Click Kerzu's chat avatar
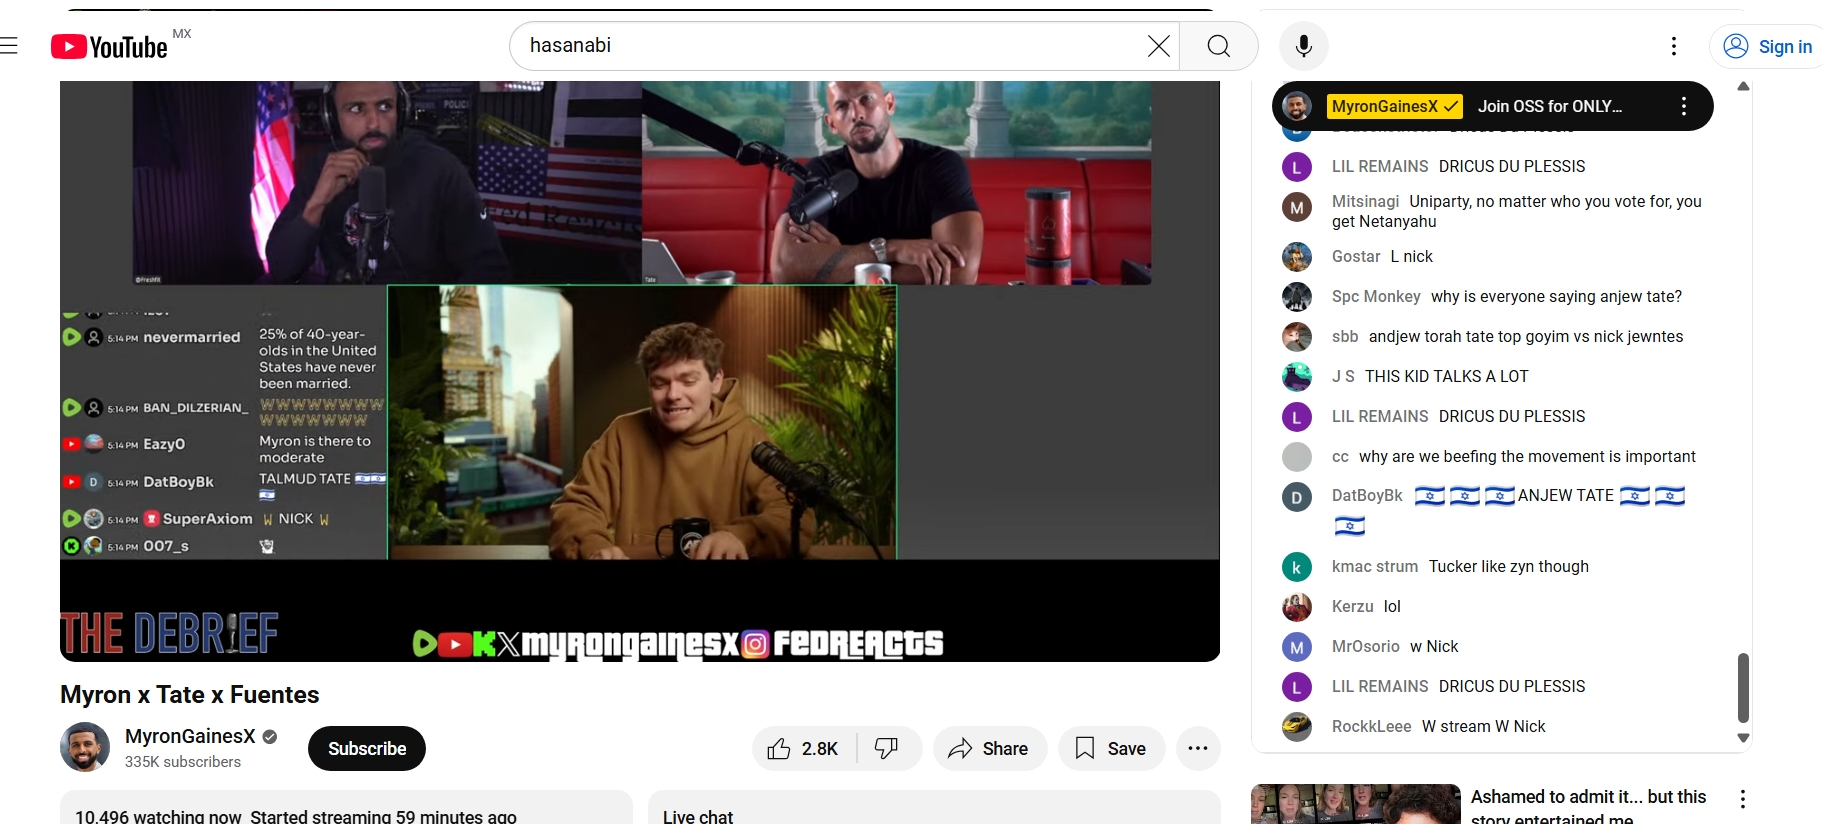Screen dimensions: 1823x824 pyautogui.click(x=1297, y=607)
